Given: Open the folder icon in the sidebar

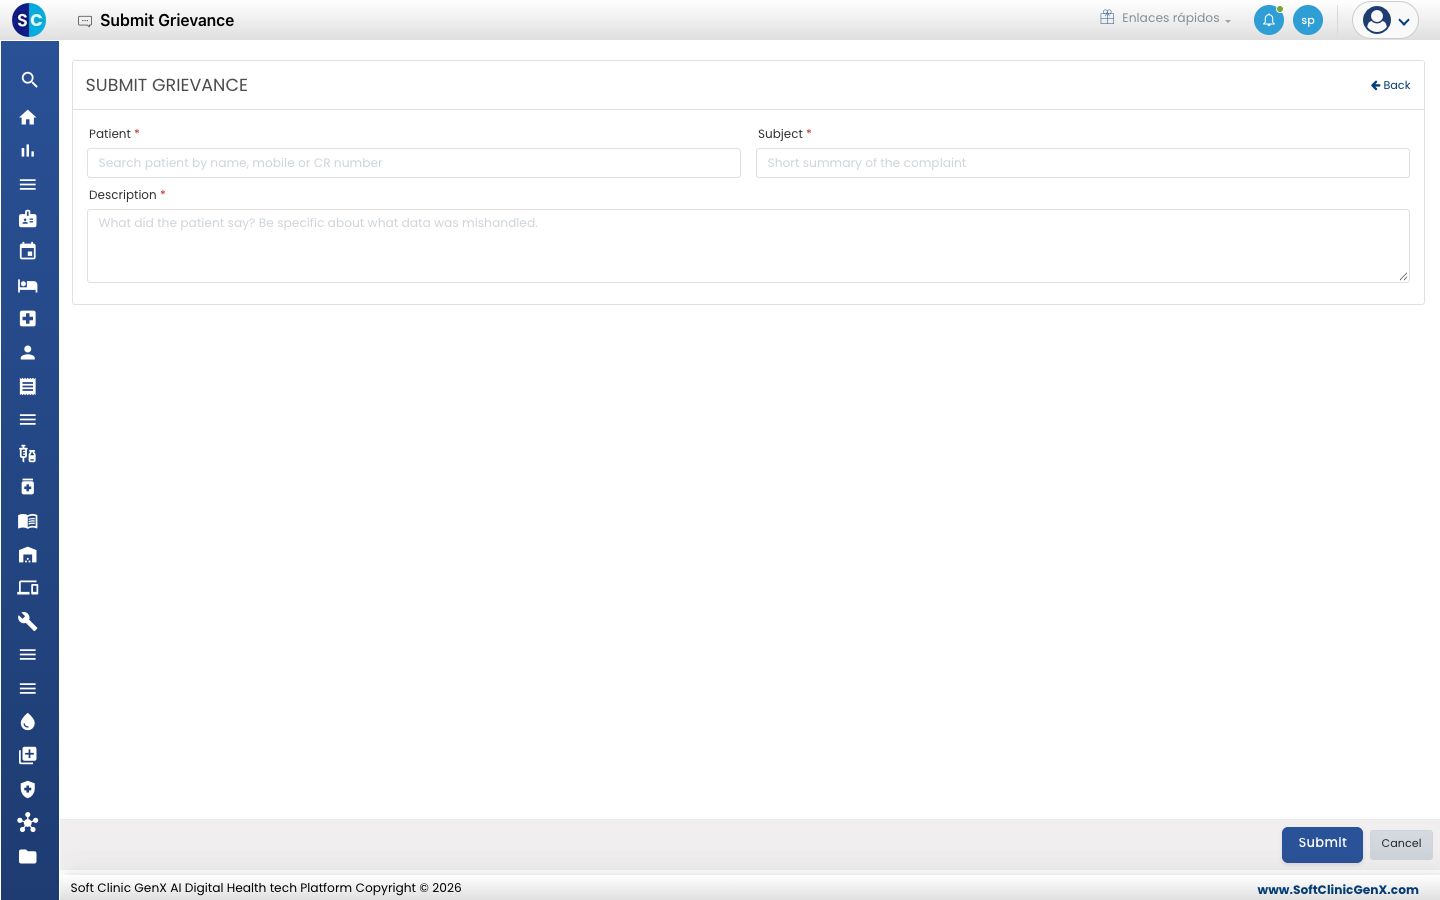Looking at the screenshot, I should 28,857.
